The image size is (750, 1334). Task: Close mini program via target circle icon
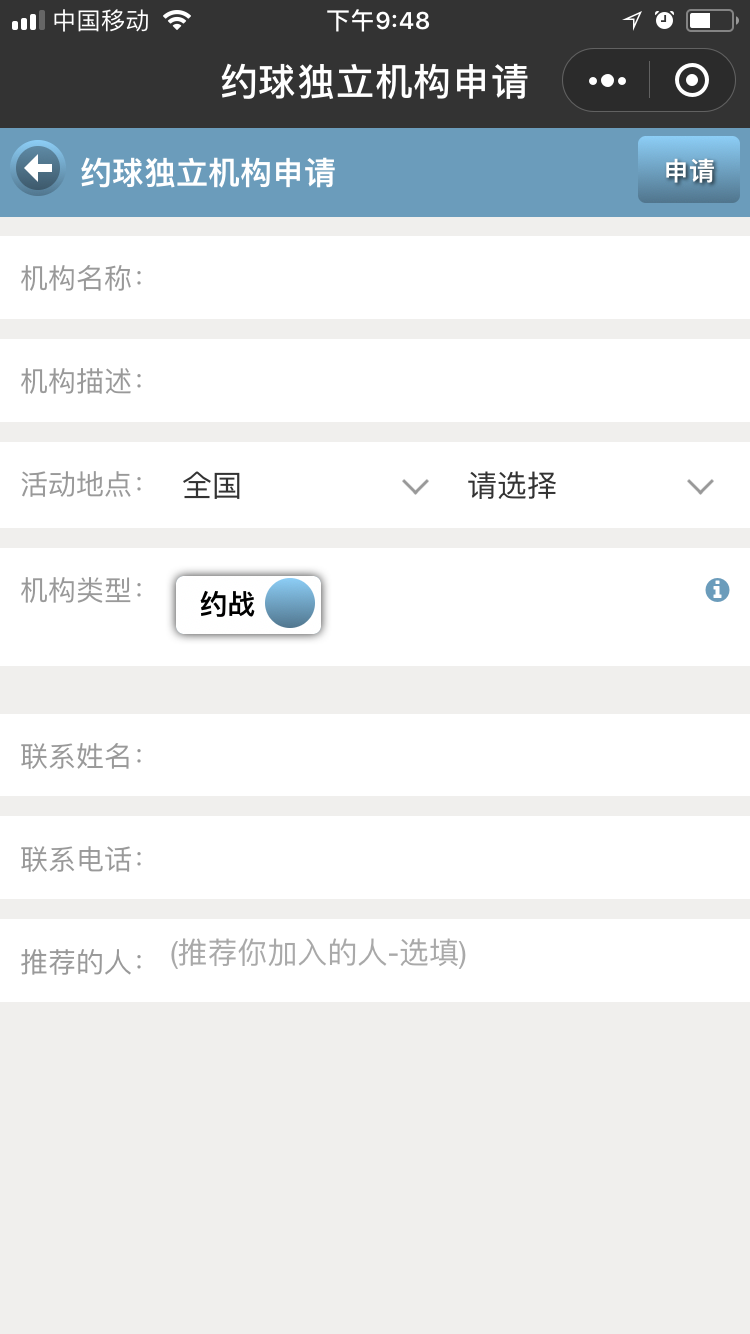(692, 80)
